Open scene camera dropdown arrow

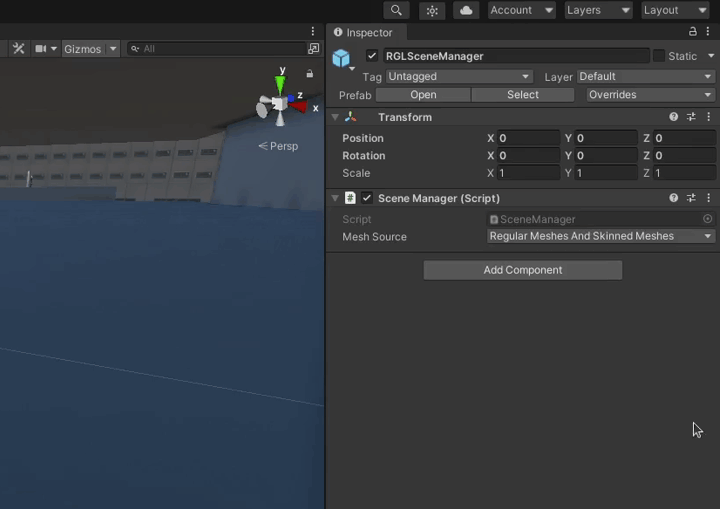[54, 49]
